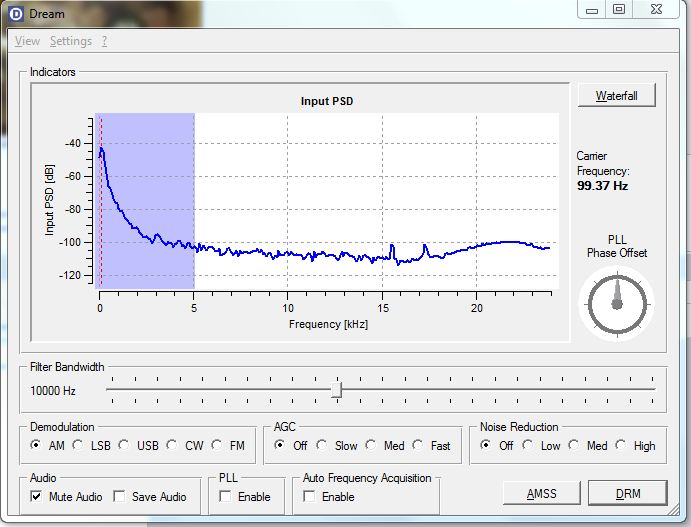Click the PLL Phase Offset dial
This screenshot has height=527, width=691.
(x=617, y=304)
